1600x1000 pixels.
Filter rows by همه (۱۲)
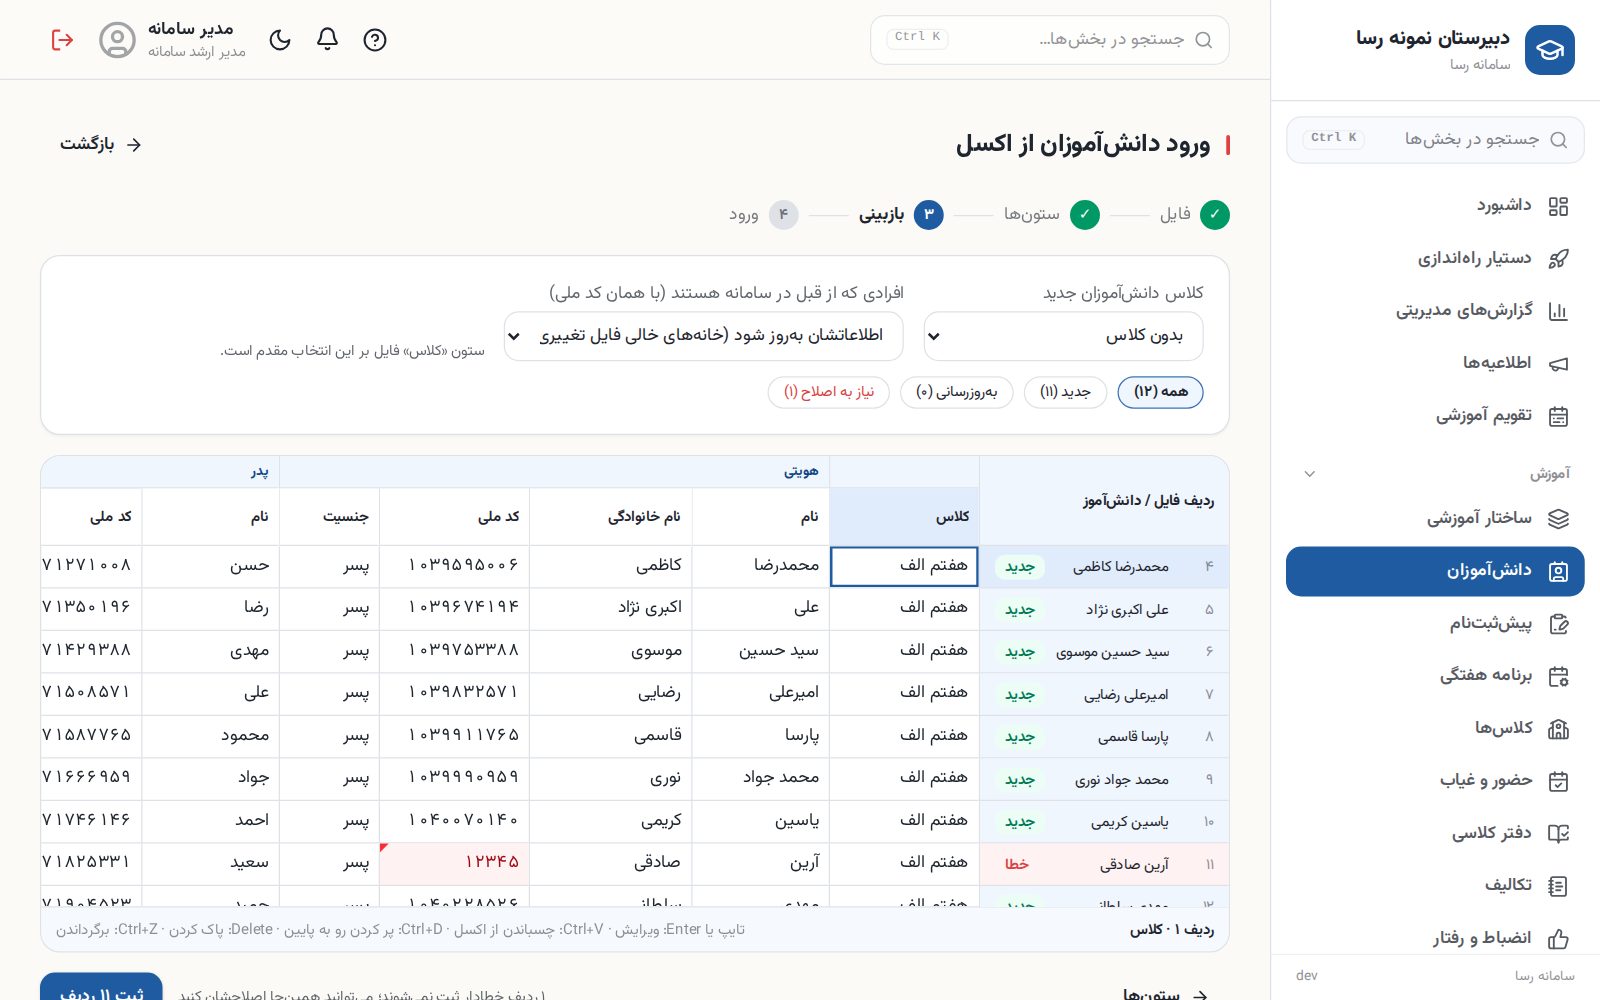click(x=1160, y=392)
